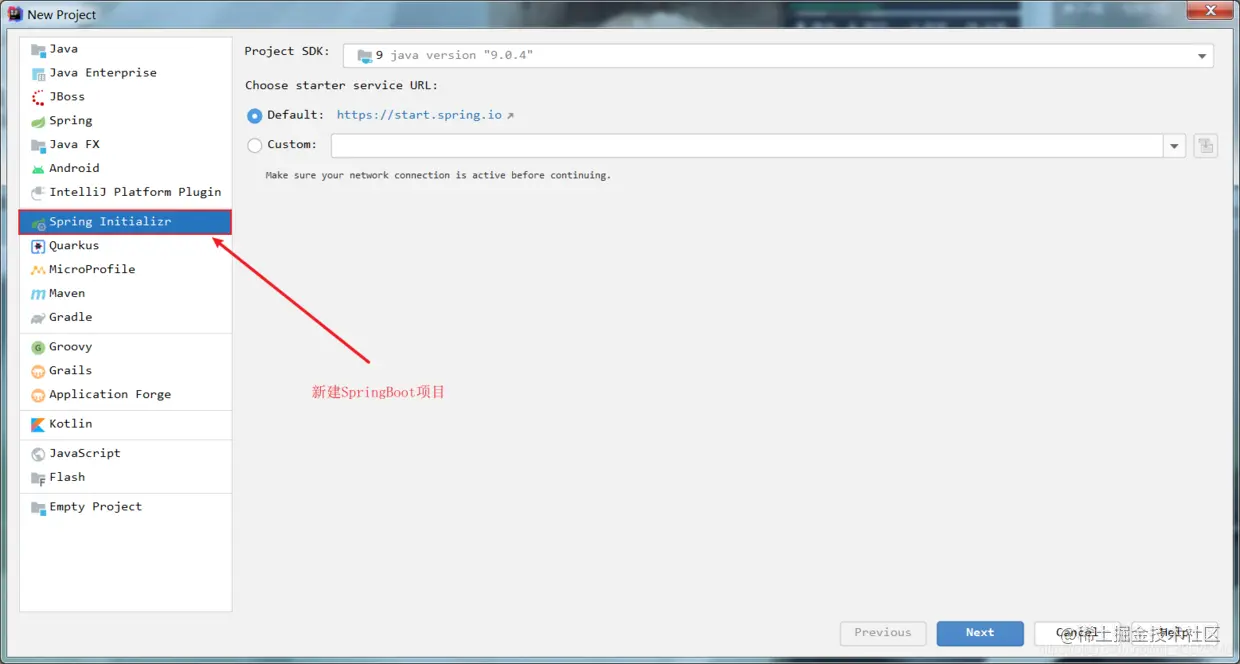Screen dimensions: 1240x664
Task: Choose Spring Initializr project type
Action: [125, 222]
